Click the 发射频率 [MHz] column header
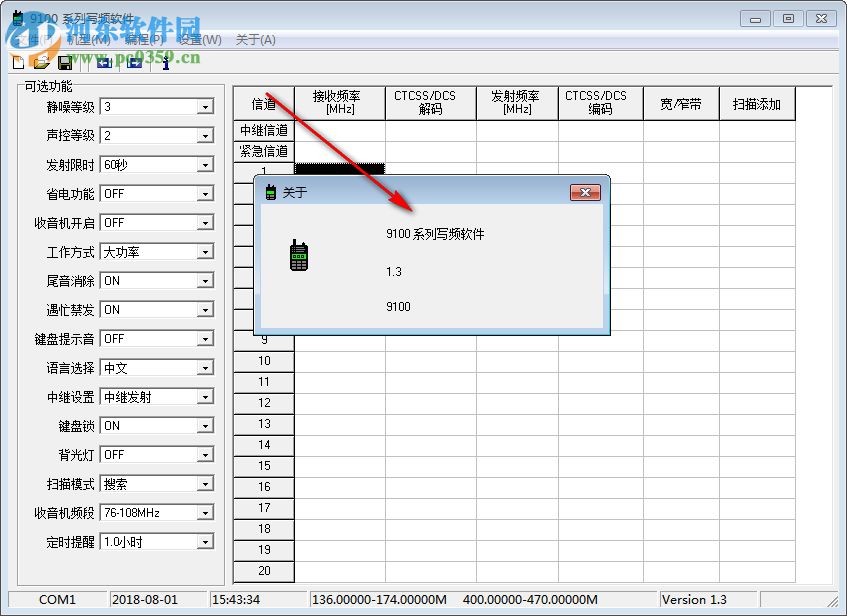 tap(517, 103)
